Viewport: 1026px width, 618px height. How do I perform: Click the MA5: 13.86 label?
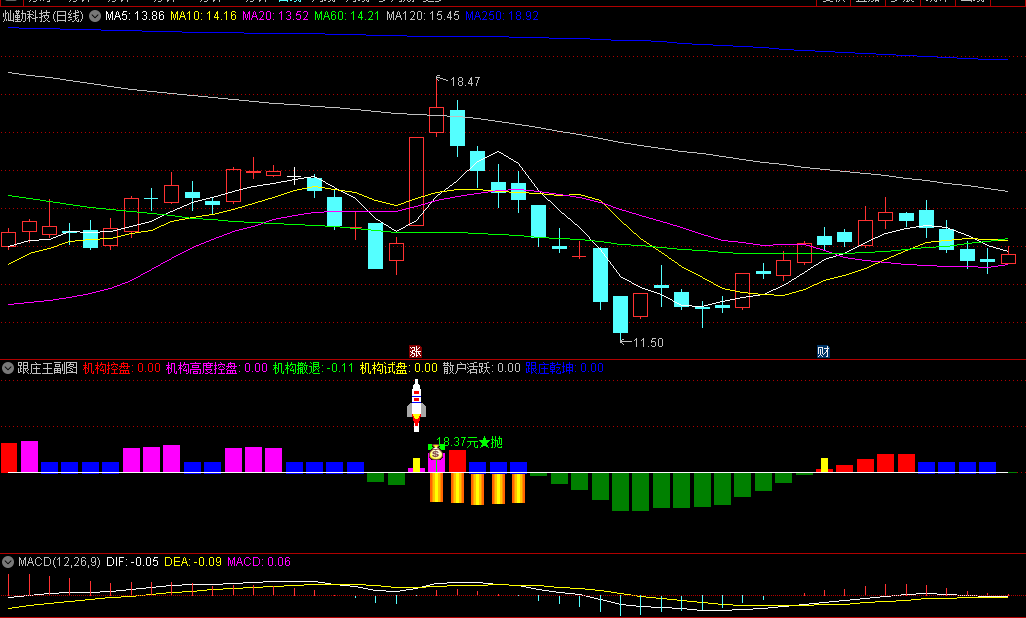coord(135,16)
